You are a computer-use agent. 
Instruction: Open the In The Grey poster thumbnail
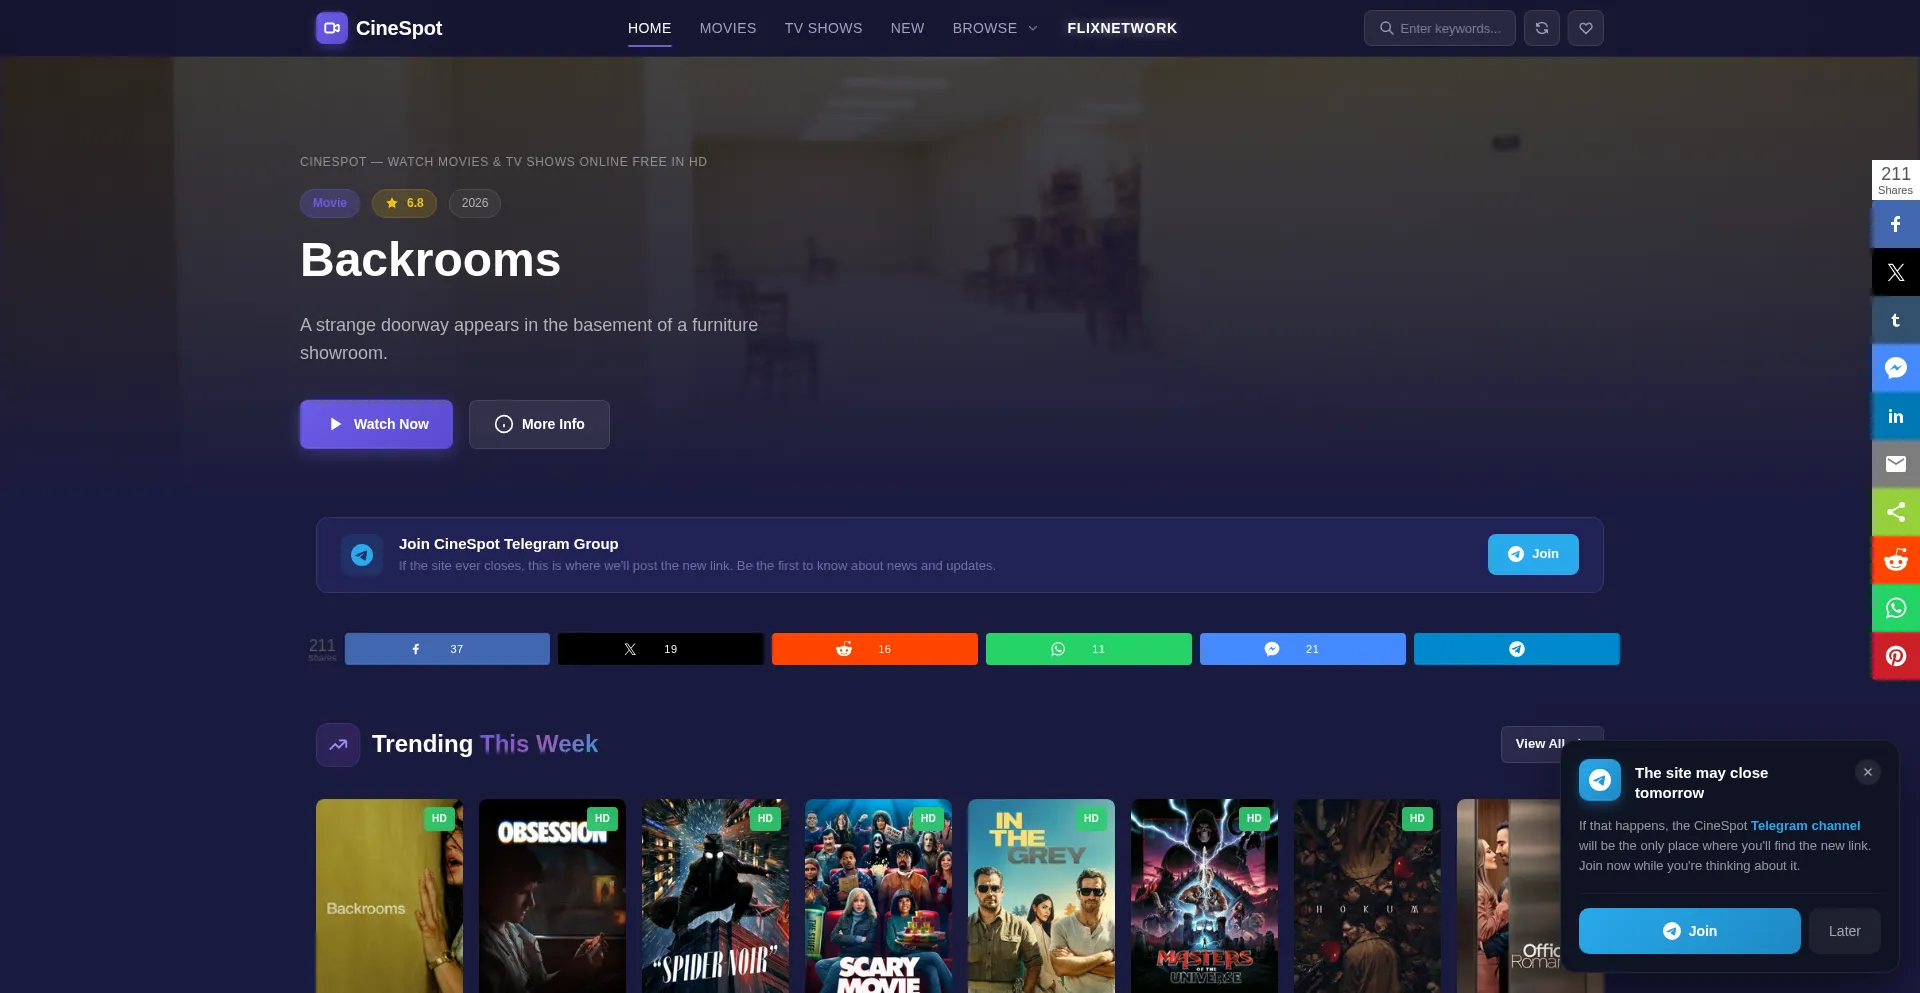coord(1041,896)
